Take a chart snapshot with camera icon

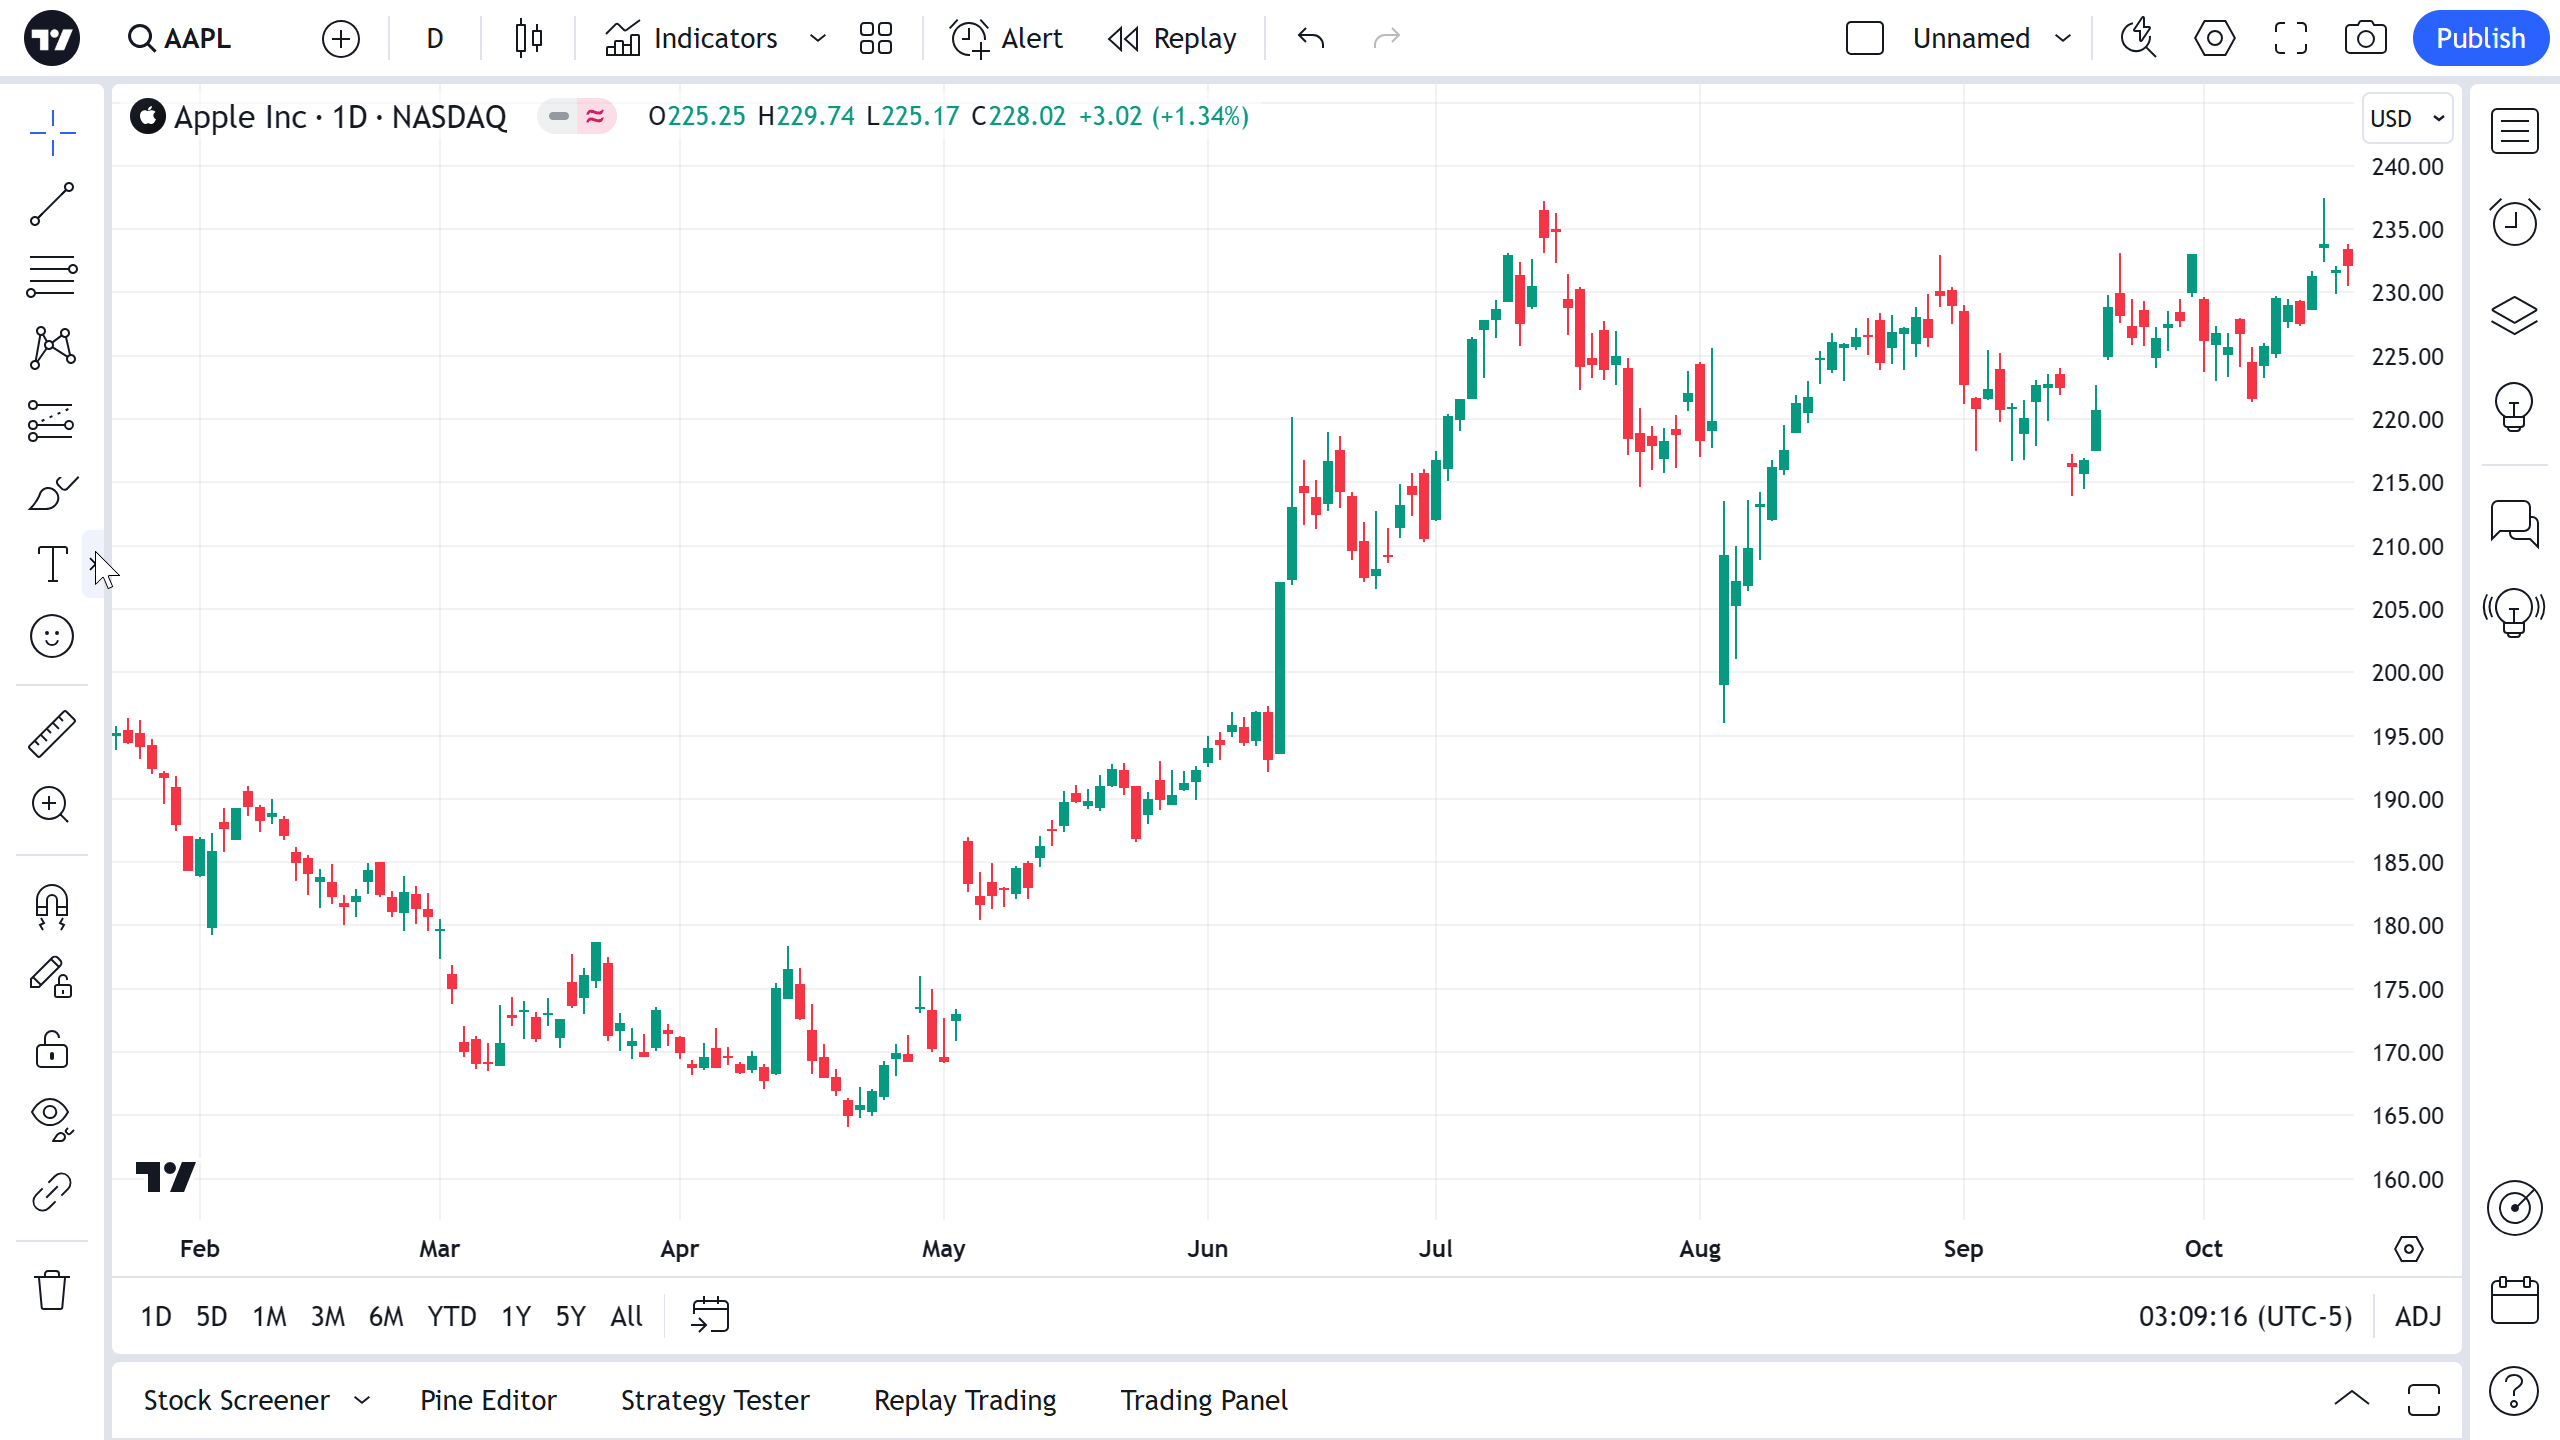2365,39
